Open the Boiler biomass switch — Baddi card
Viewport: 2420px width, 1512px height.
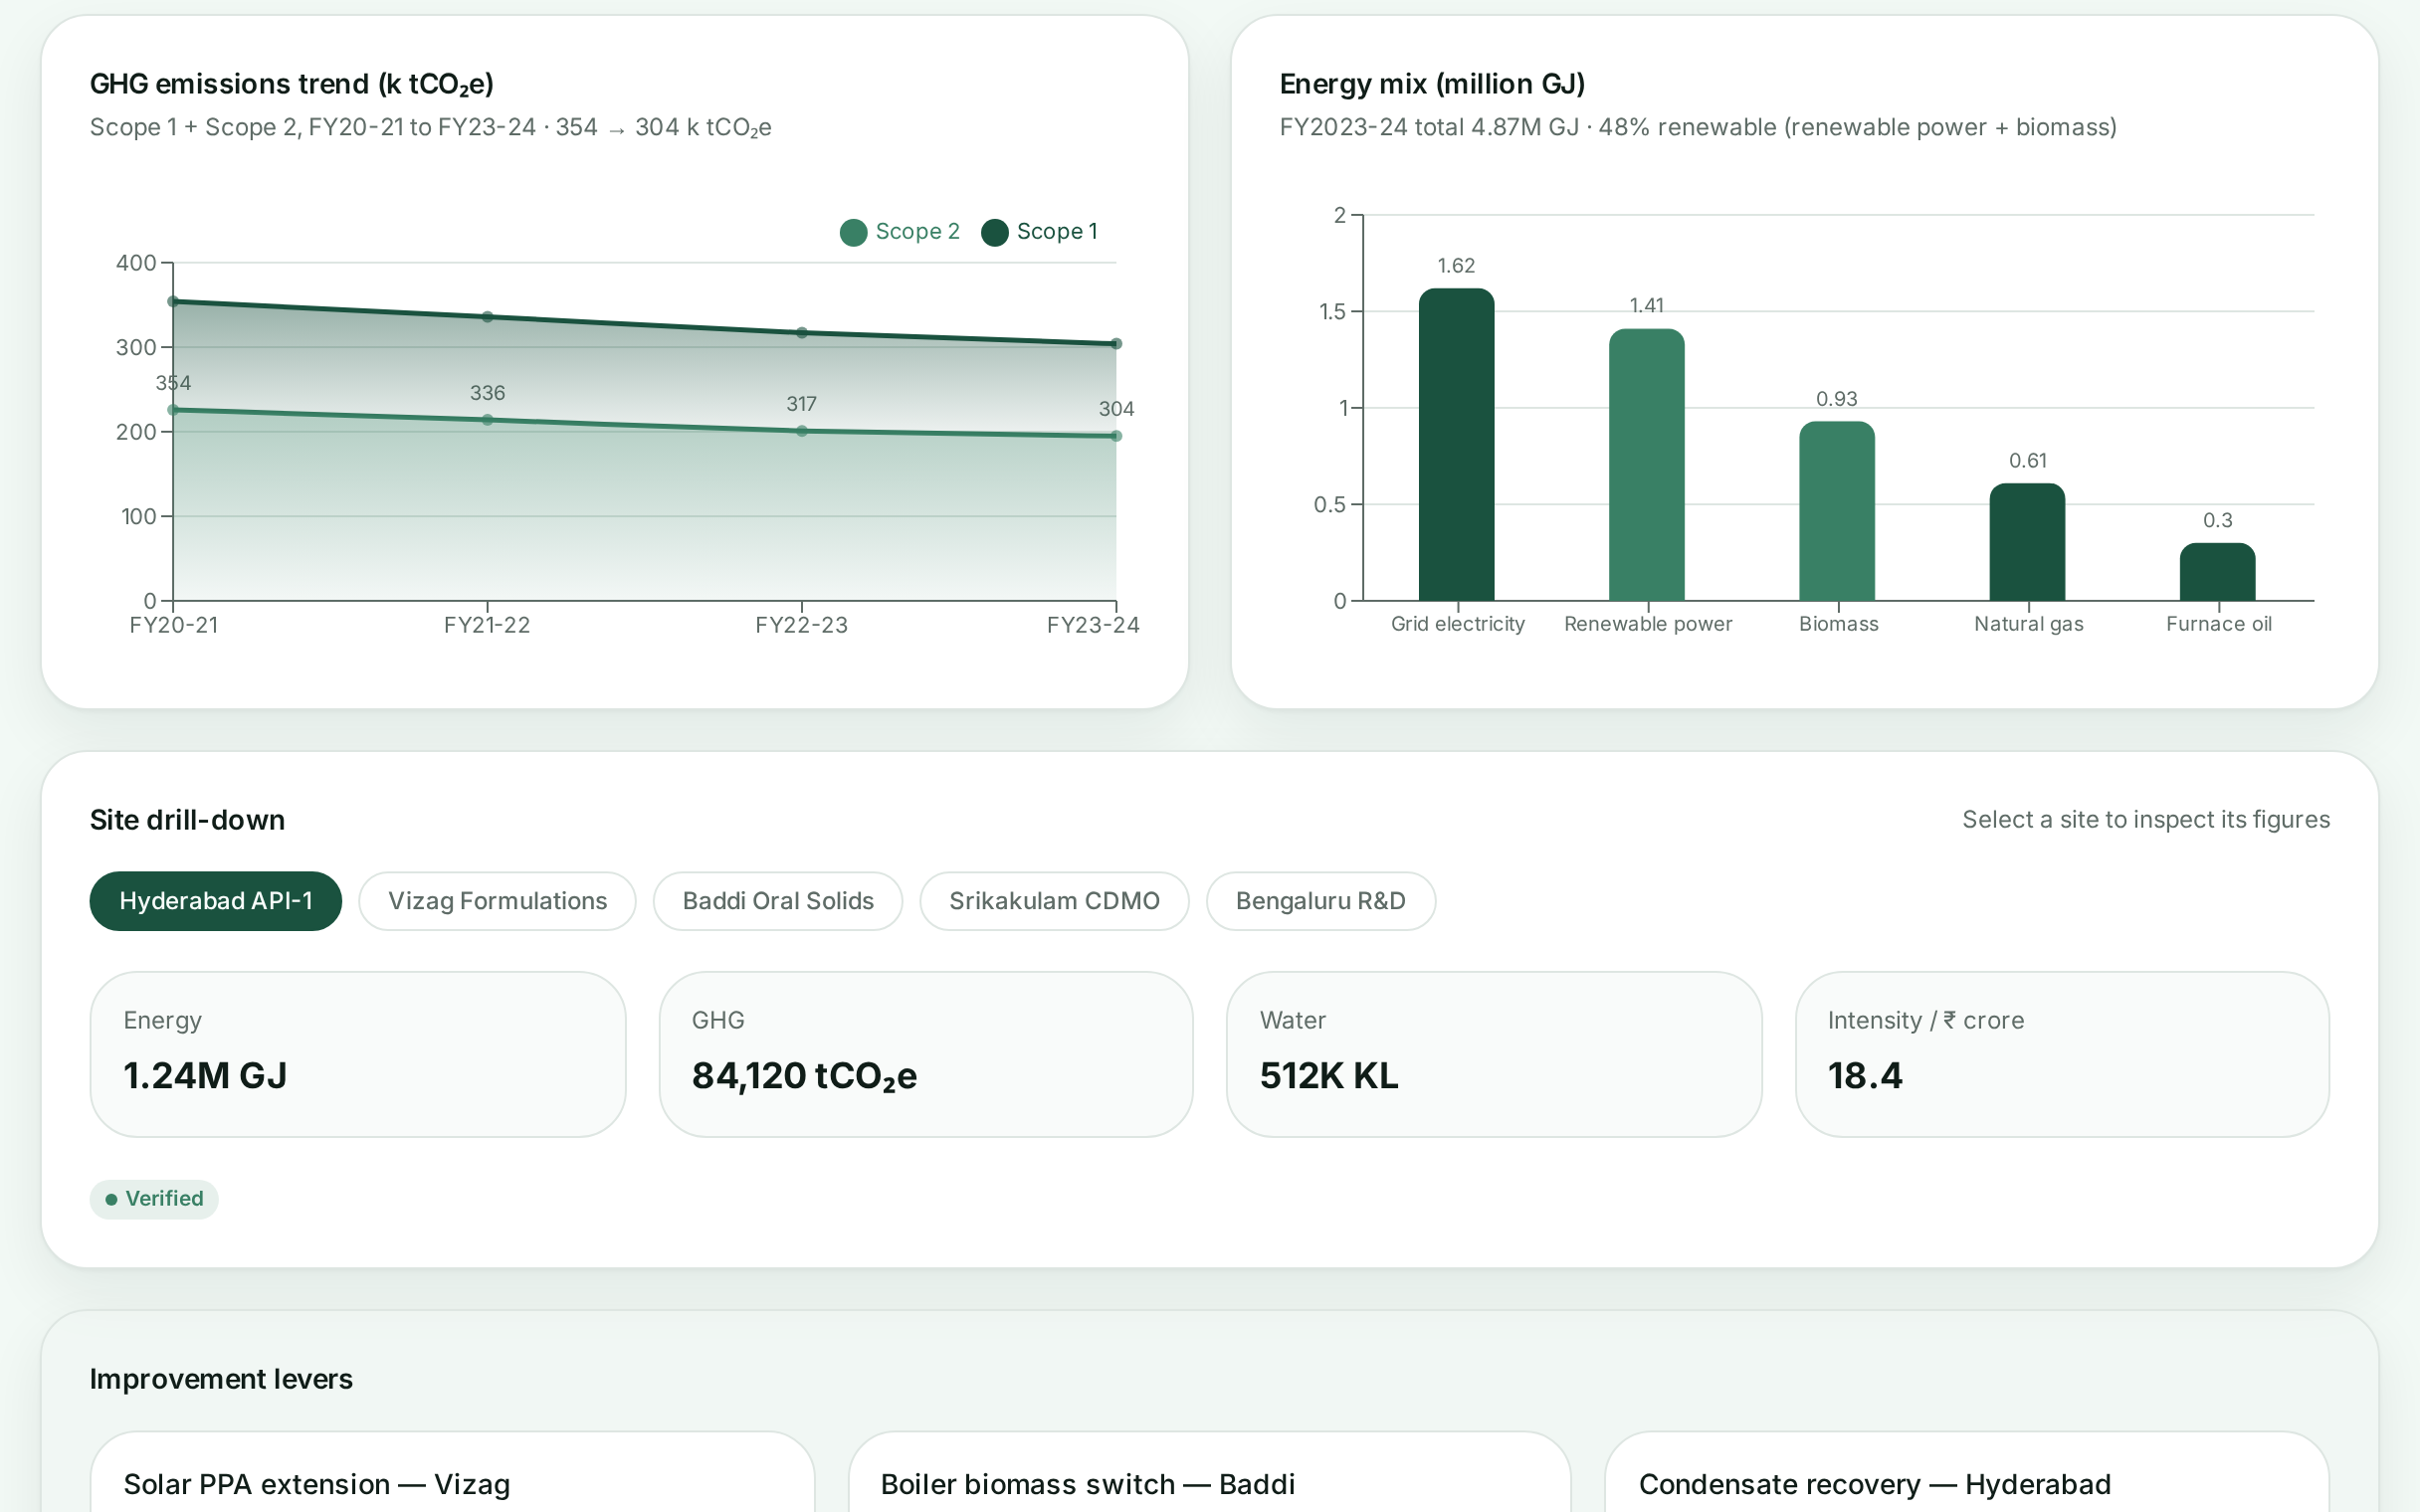[x=1209, y=1472]
